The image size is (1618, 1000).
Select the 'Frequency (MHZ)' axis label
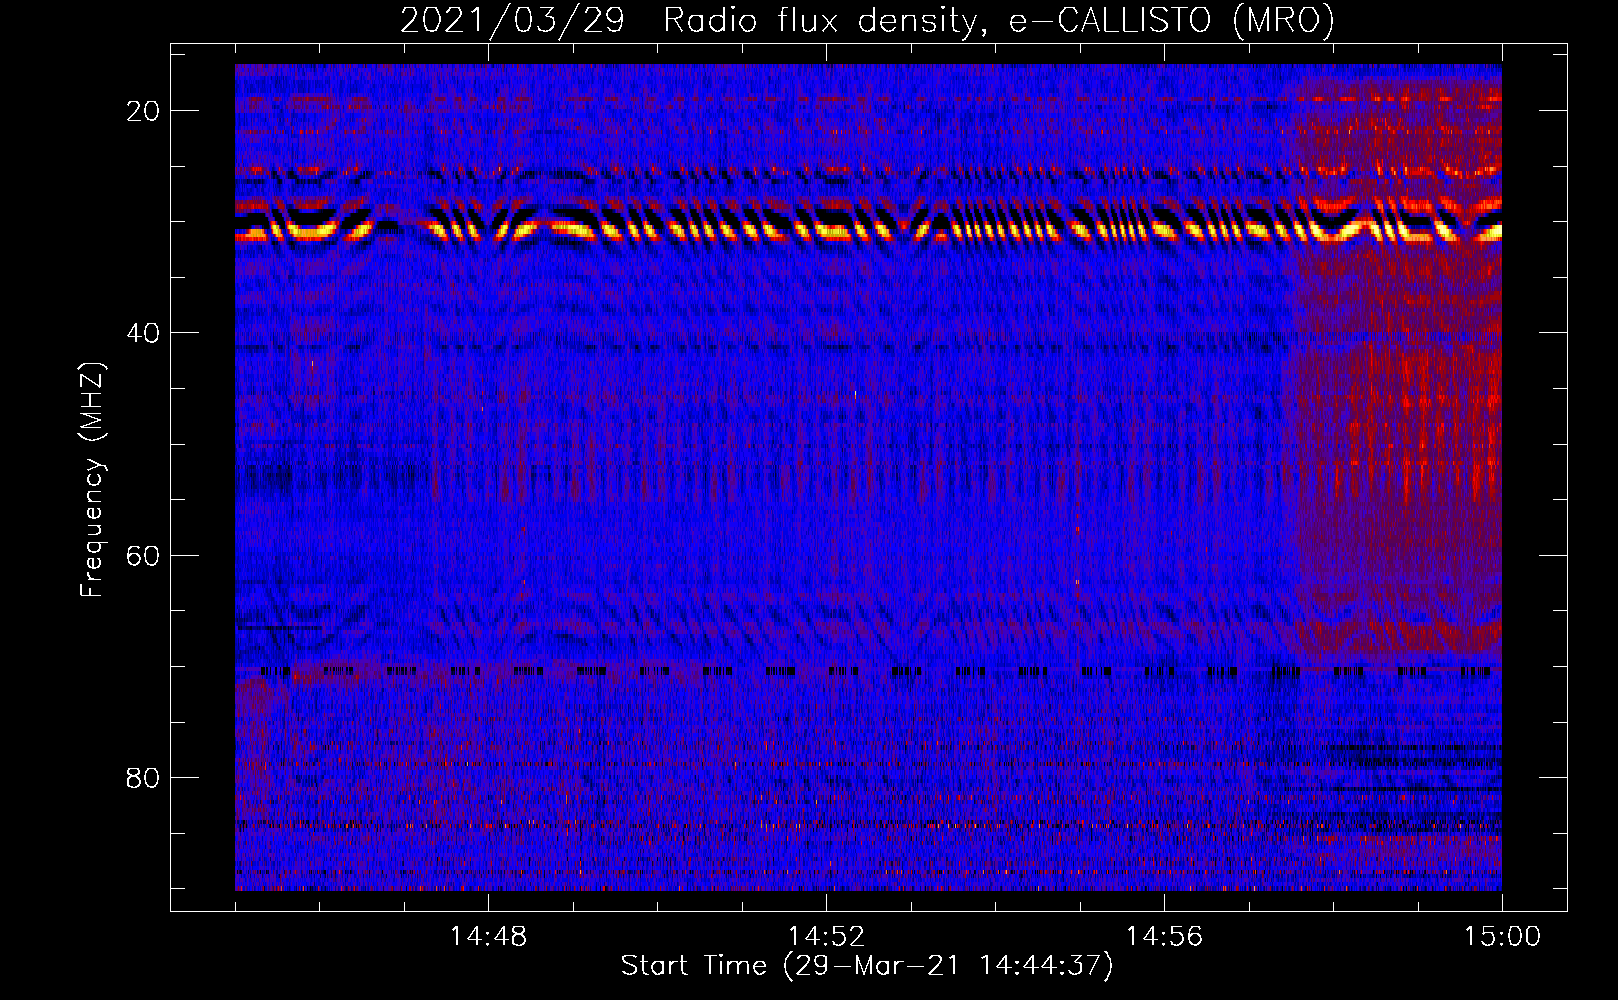(x=92, y=480)
